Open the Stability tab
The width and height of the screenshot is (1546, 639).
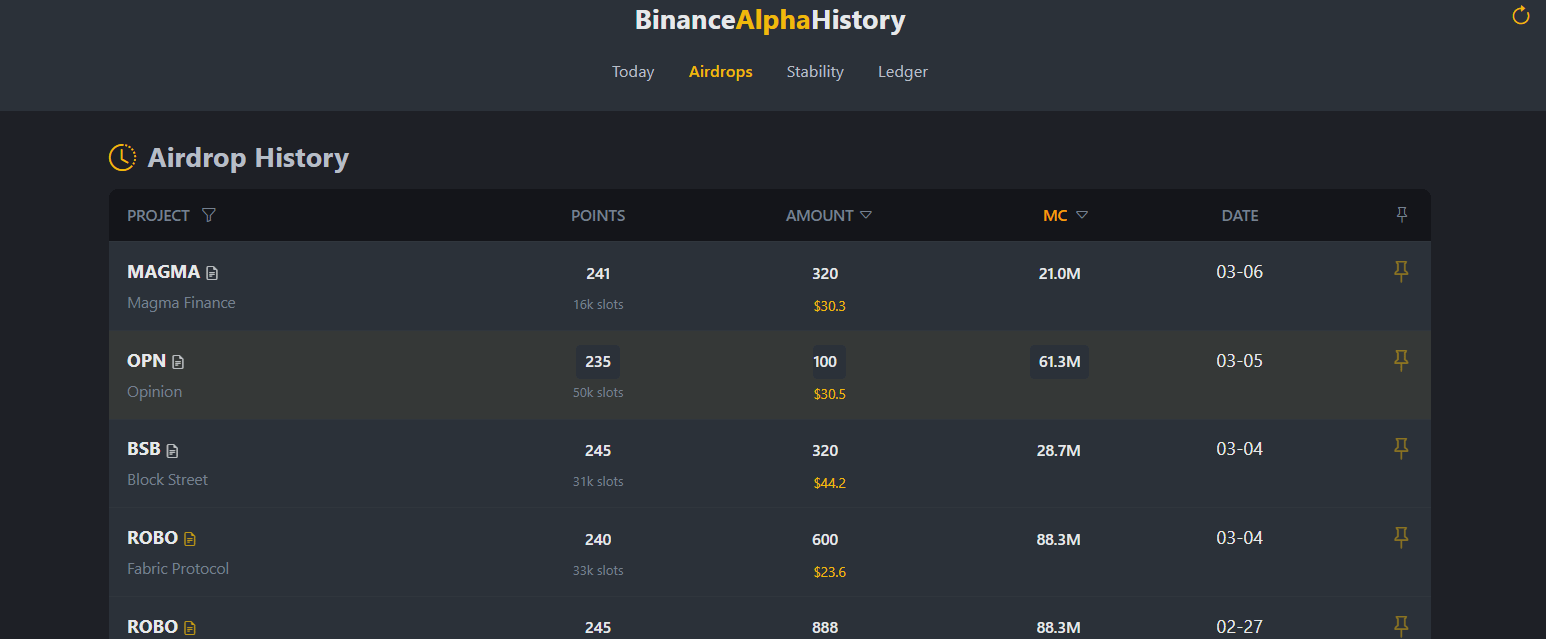[x=815, y=72]
